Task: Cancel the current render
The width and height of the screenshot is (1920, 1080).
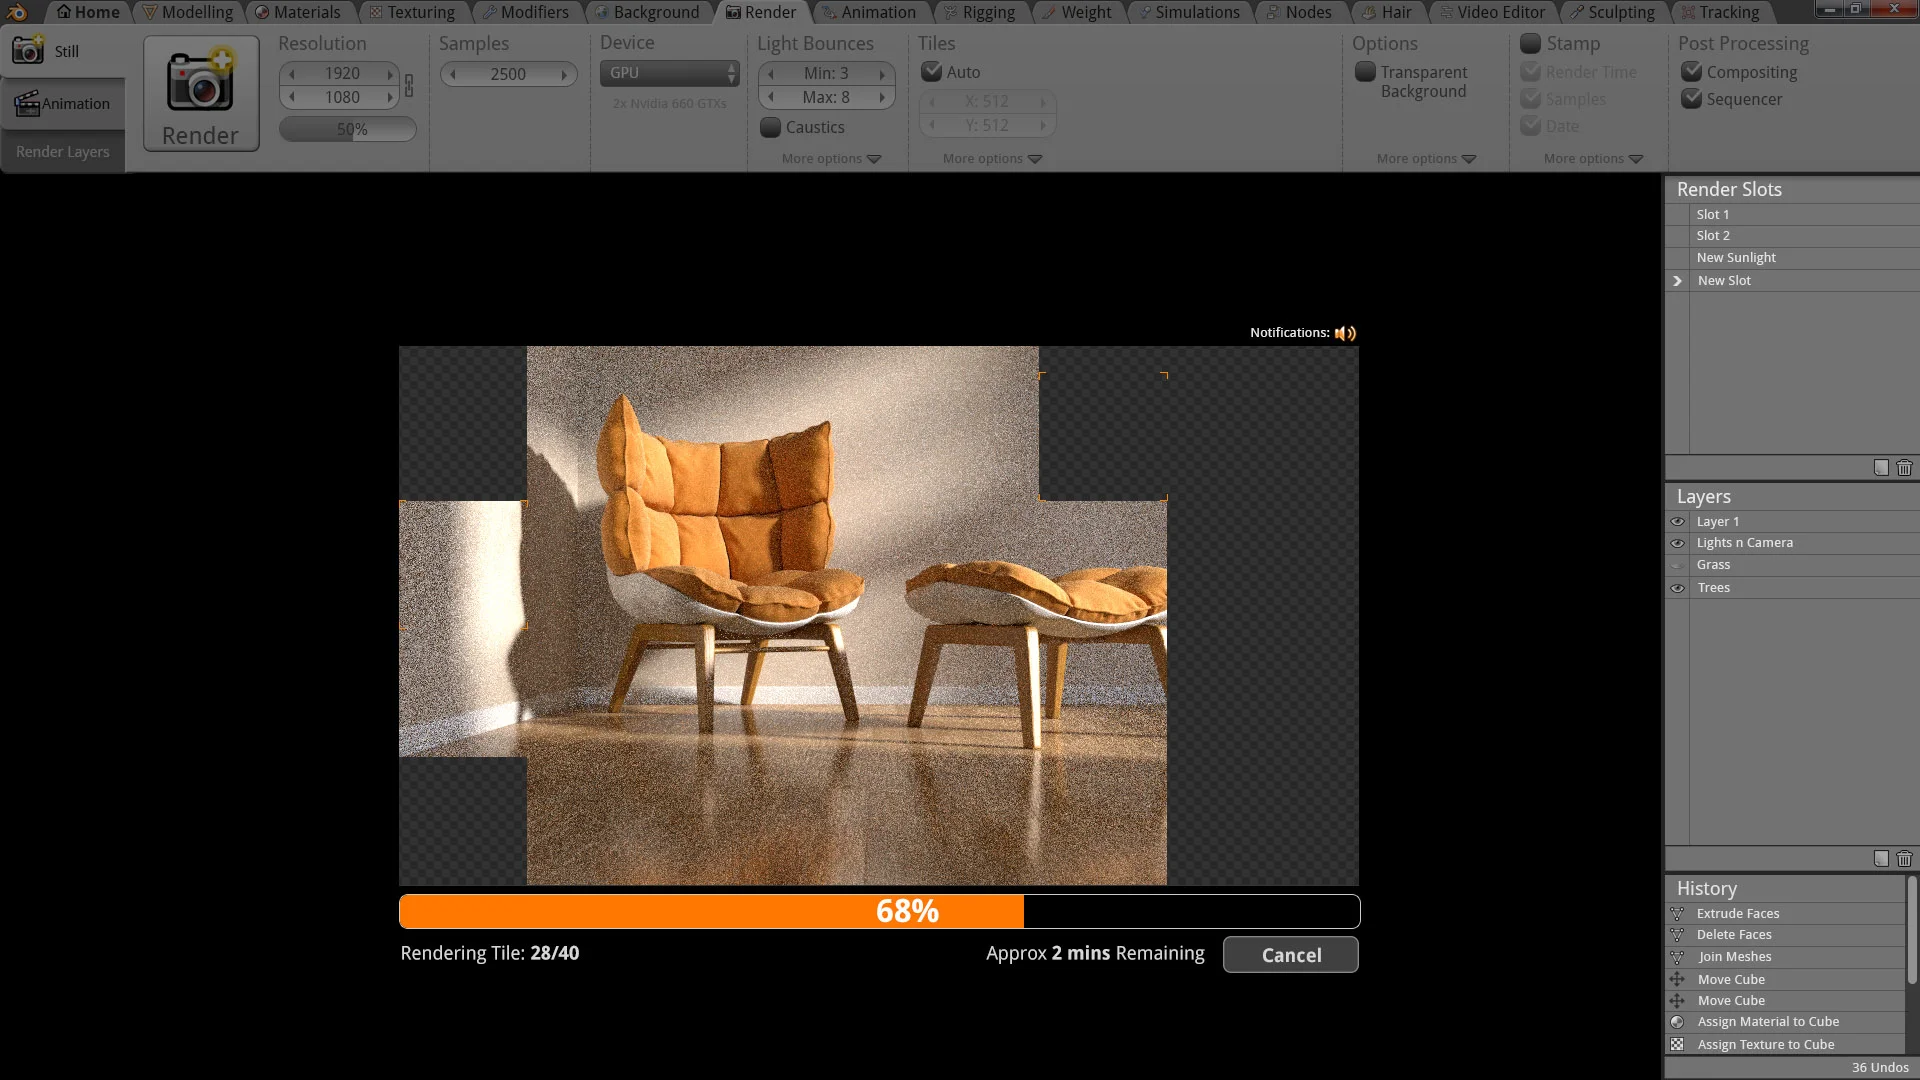Action: click(1290, 955)
